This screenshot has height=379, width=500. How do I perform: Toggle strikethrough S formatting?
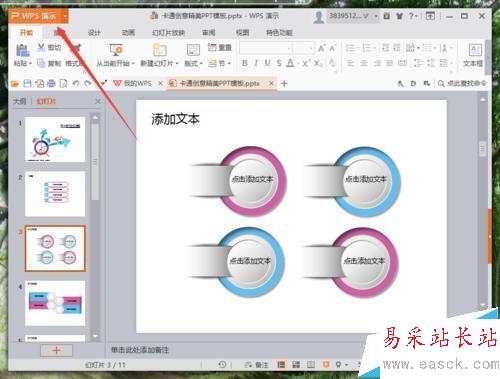tap(279, 63)
